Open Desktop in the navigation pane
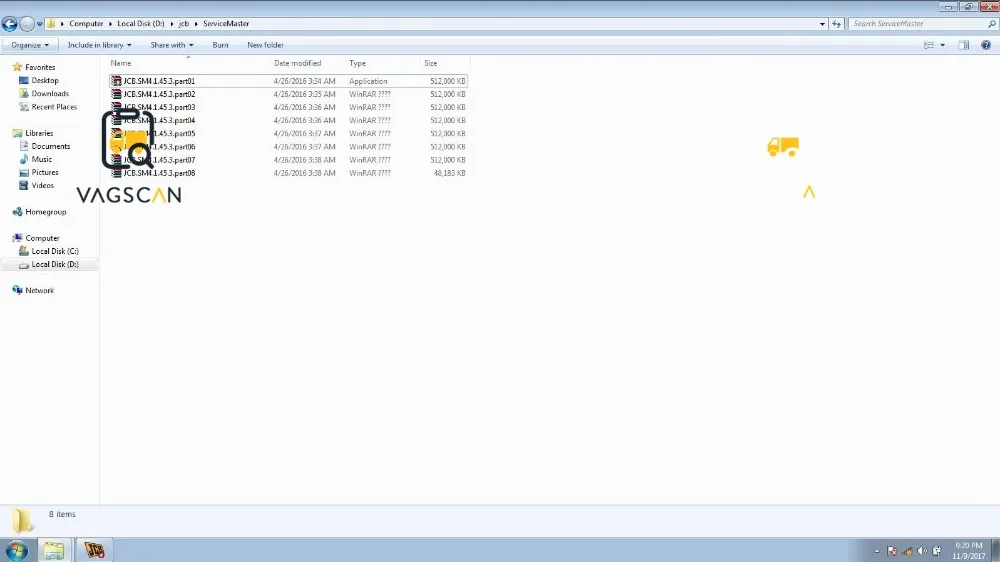This screenshot has height=562, width=1000. (45, 80)
